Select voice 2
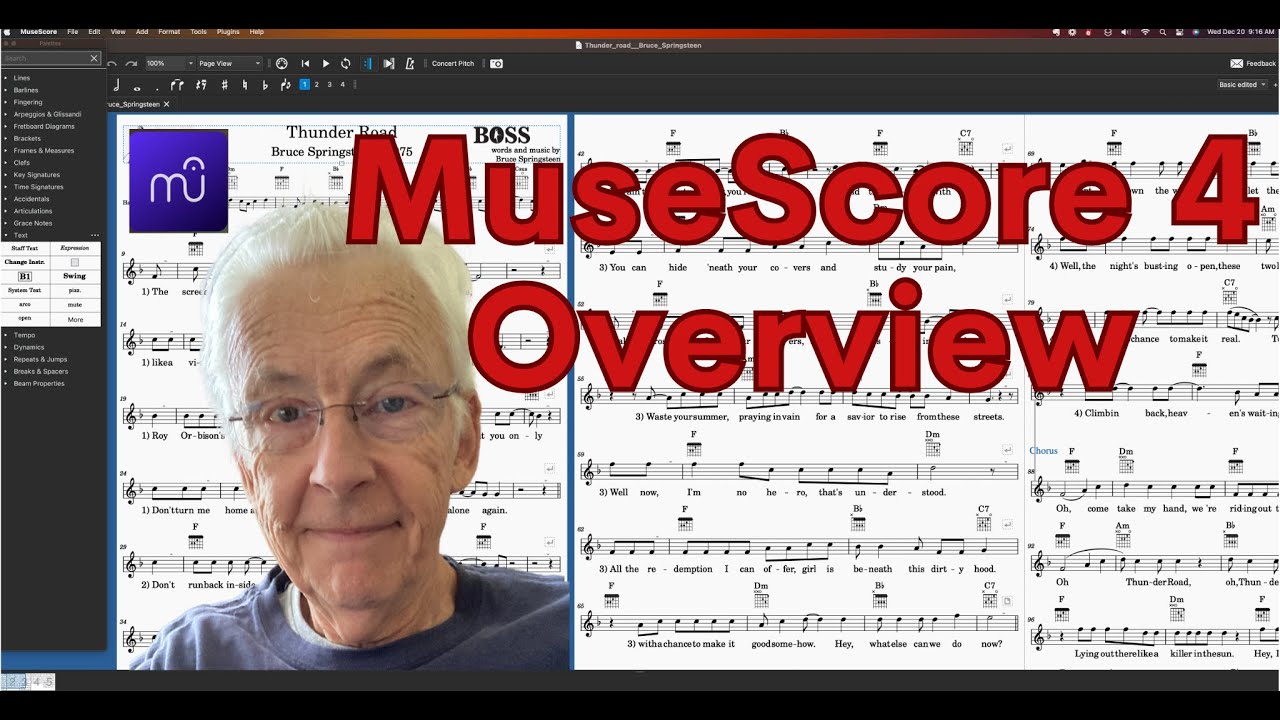 point(317,85)
